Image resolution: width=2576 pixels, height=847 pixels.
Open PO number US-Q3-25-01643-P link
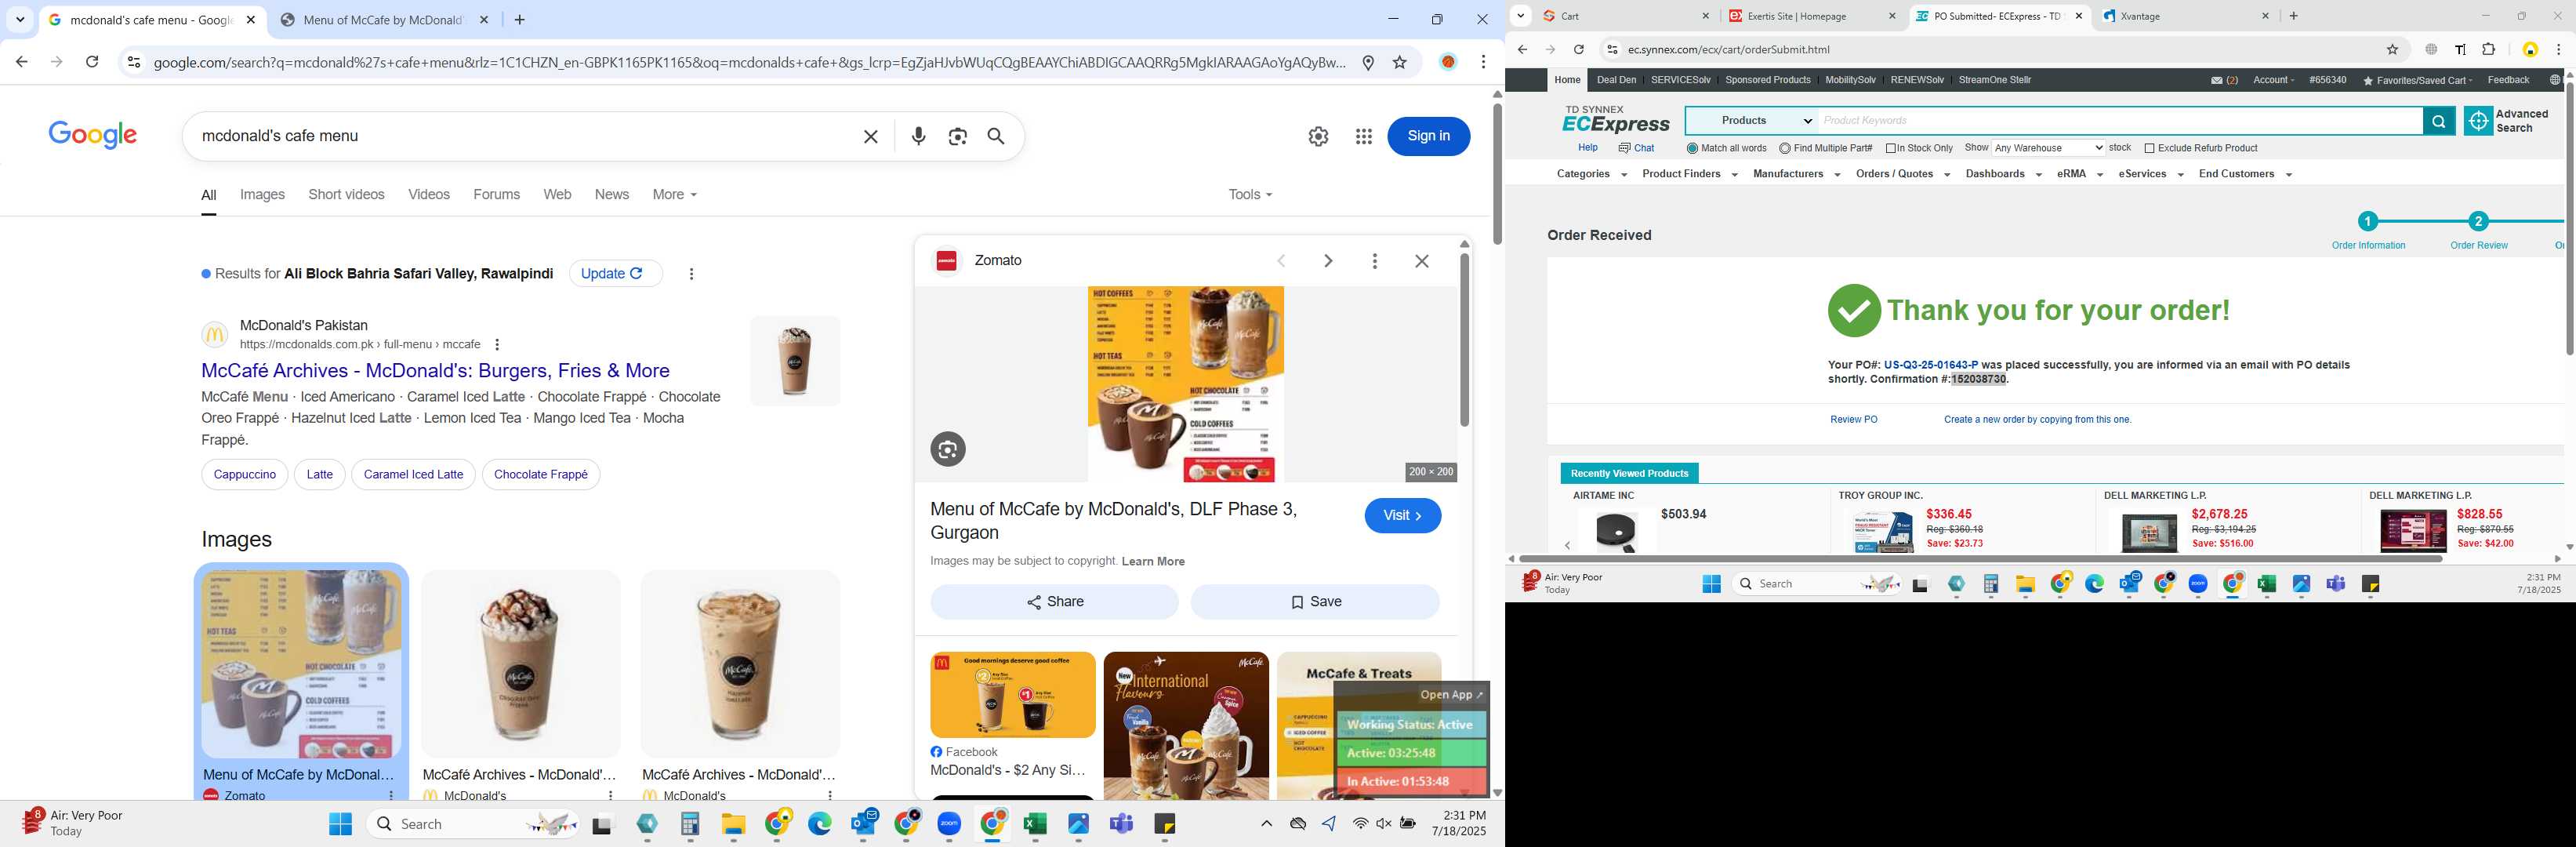[x=1930, y=365]
